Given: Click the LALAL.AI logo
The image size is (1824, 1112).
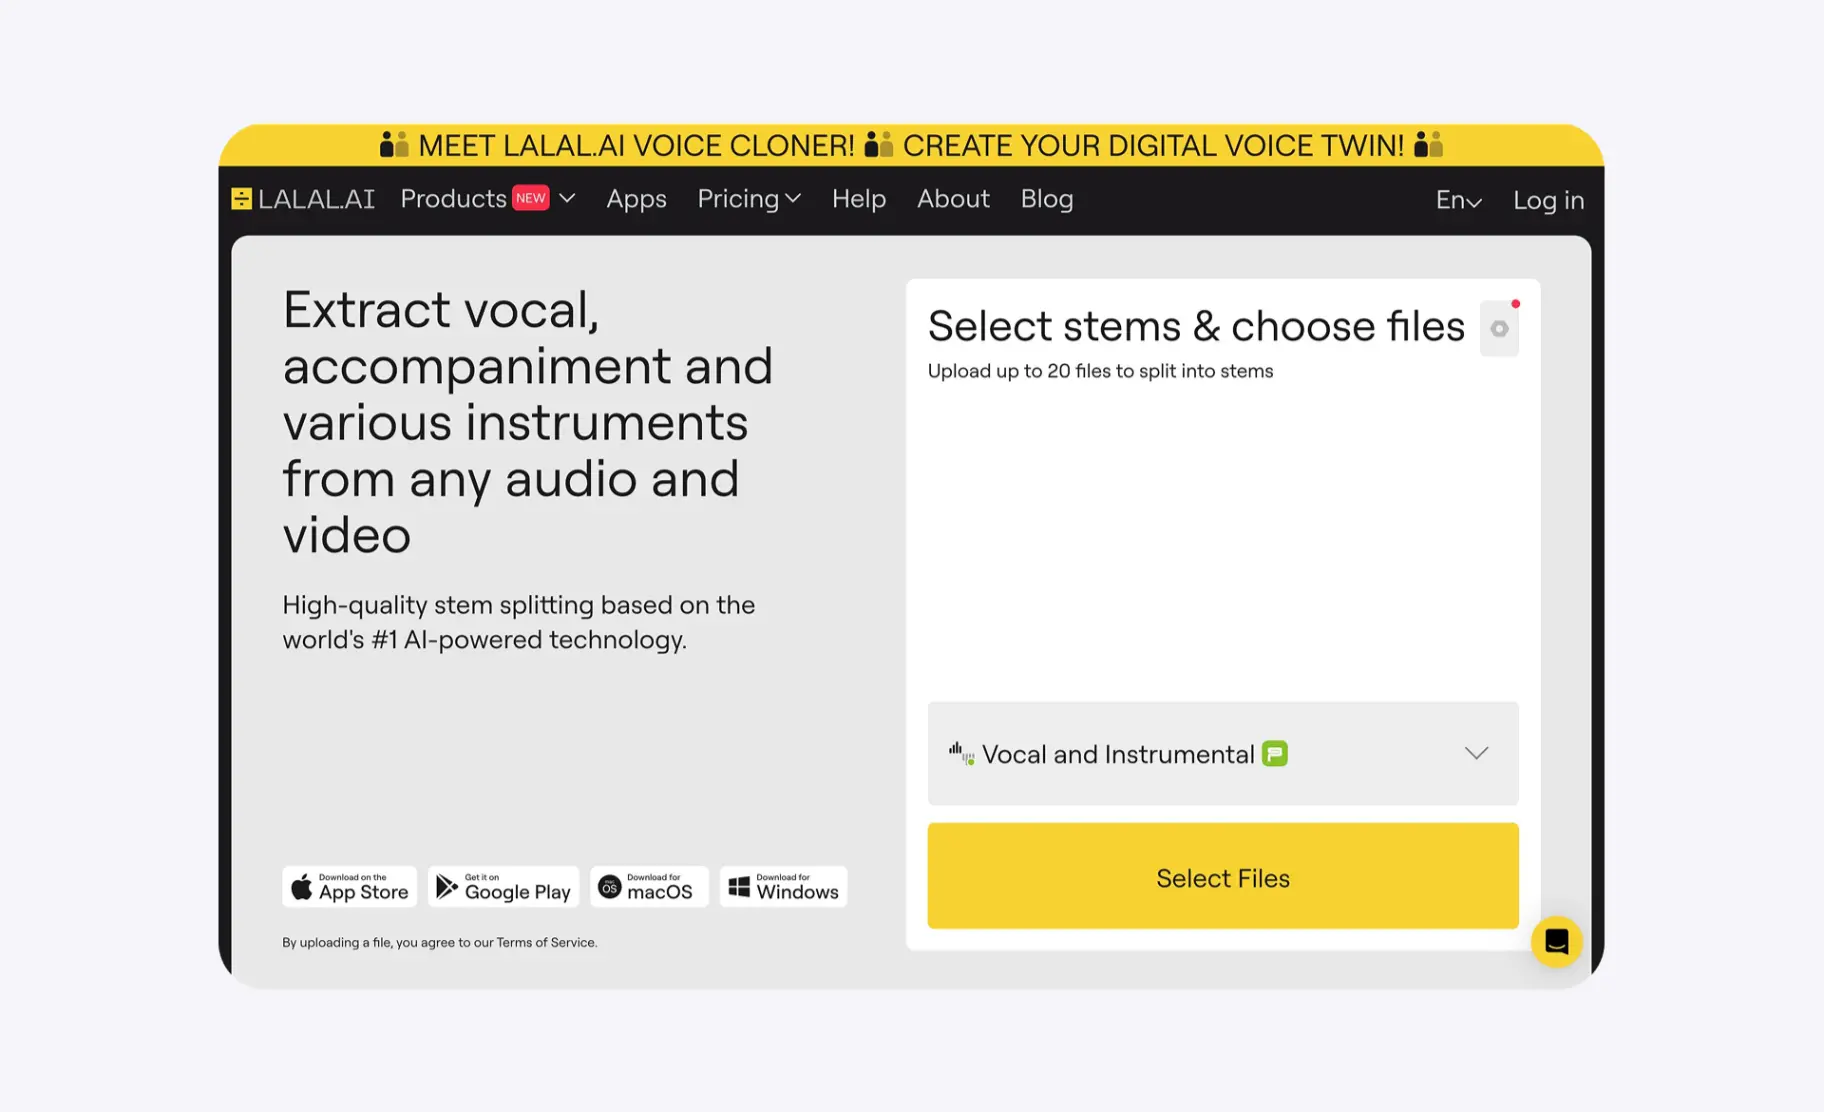Looking at the screenshot, I should point(303,199).
